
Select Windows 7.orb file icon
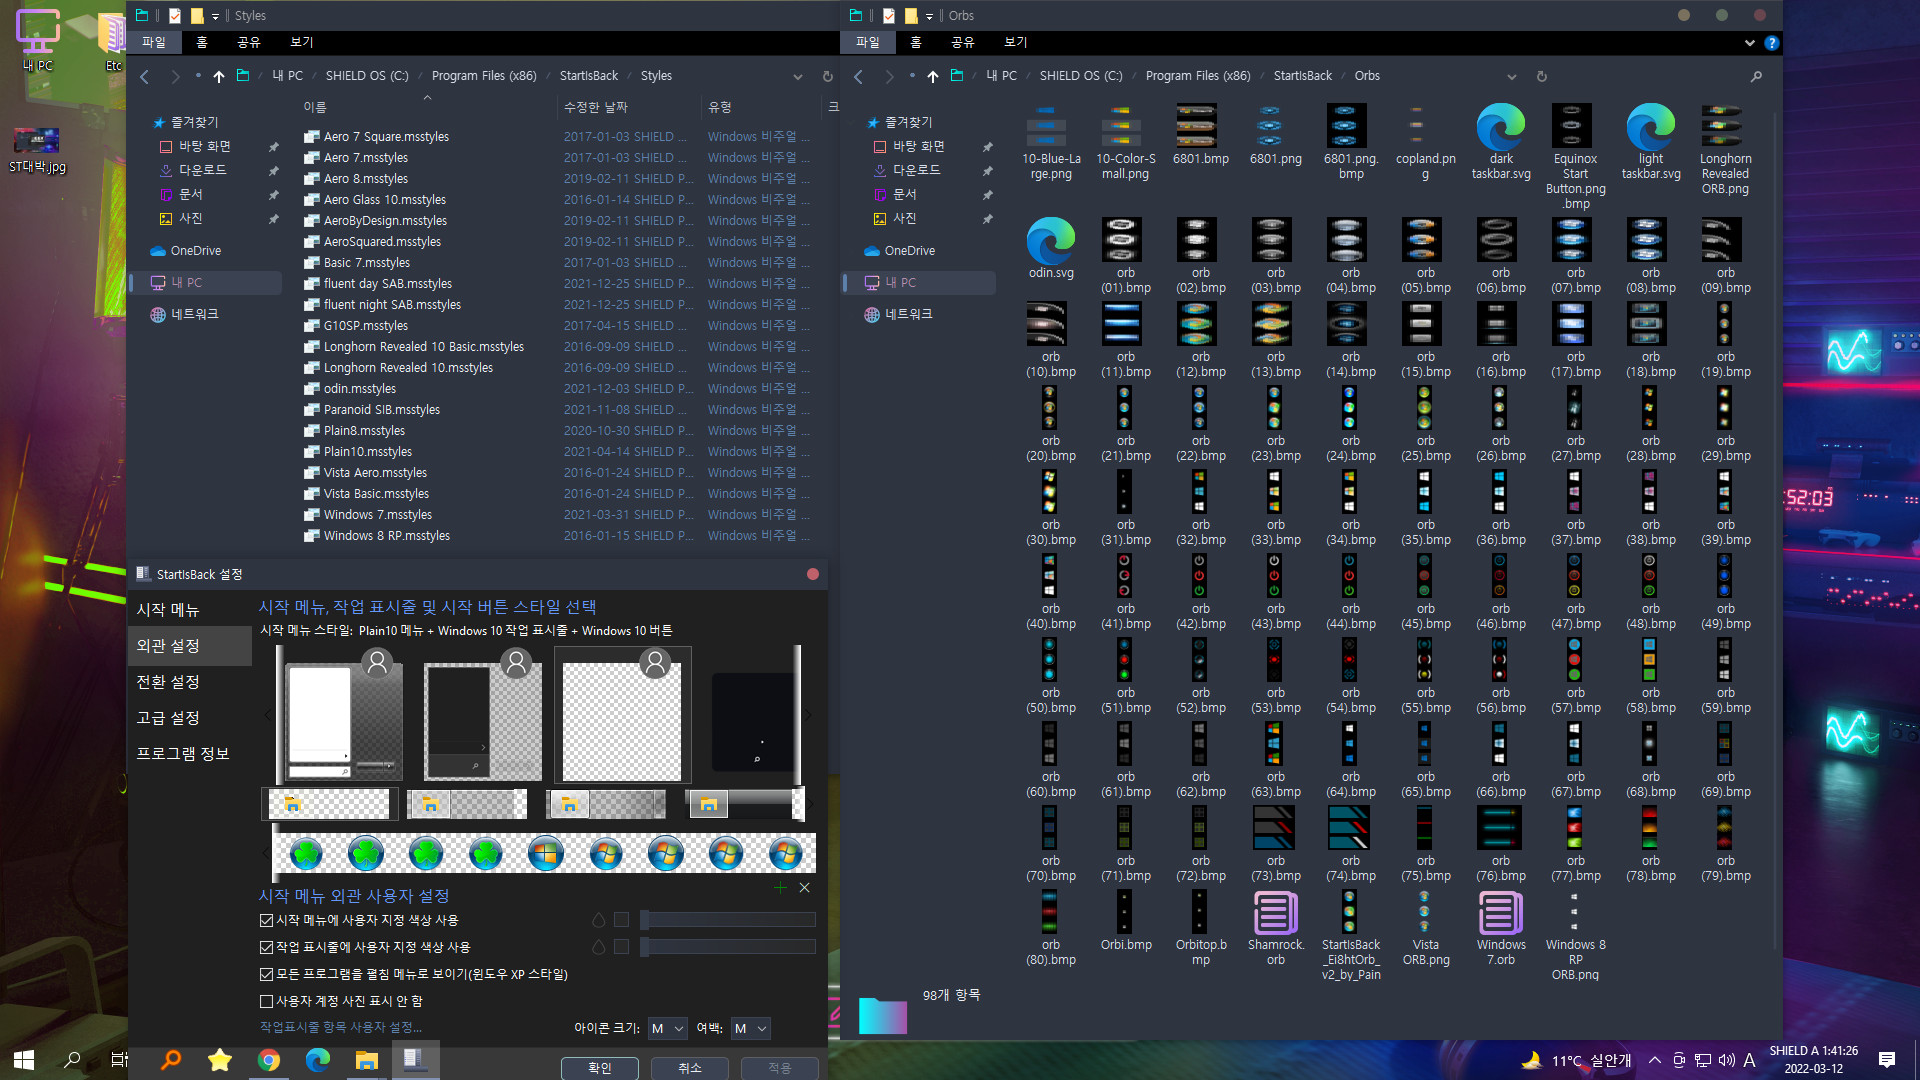coord(1501,927)
